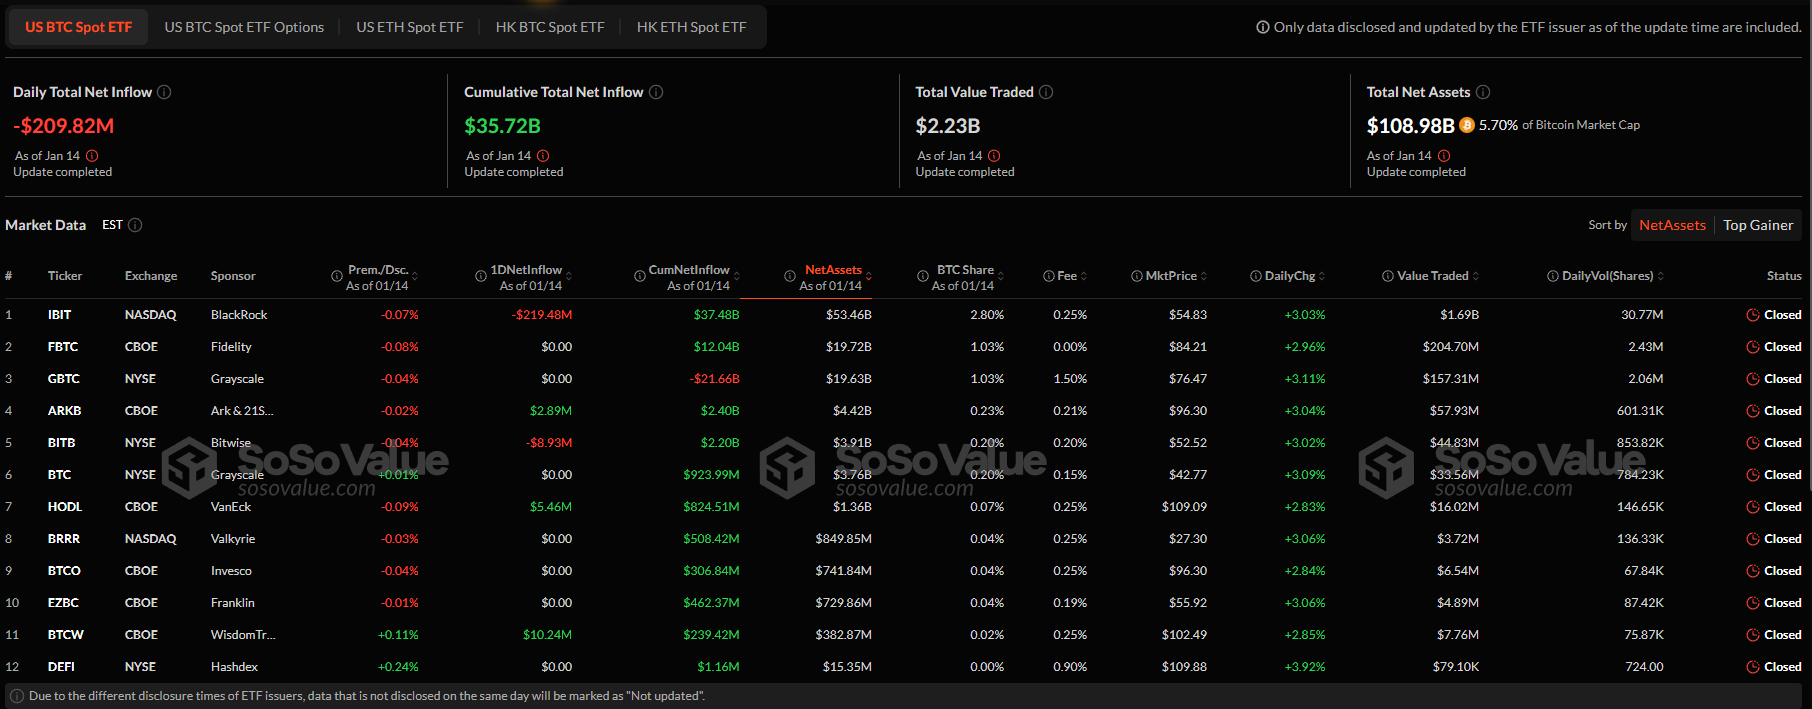Select the US BTC Spot ETF Options tab
The image size is (1812, 709).
(244, 27)
